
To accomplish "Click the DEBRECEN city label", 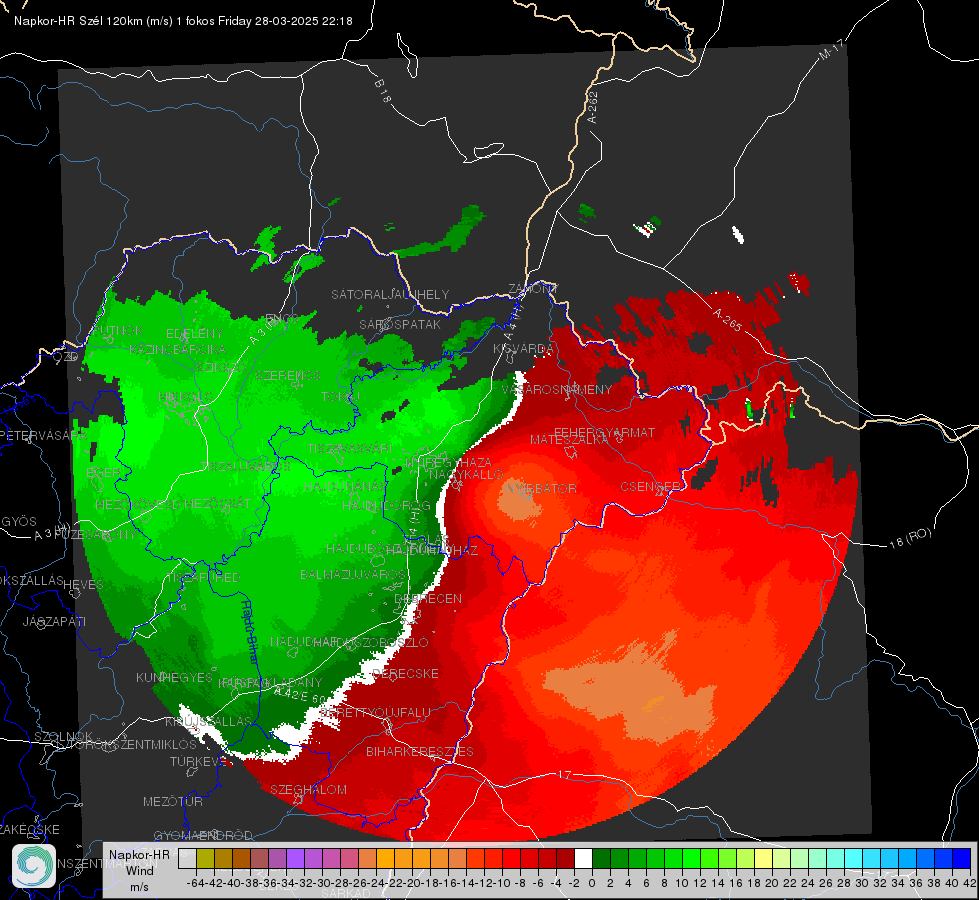I will click(428, 598).
